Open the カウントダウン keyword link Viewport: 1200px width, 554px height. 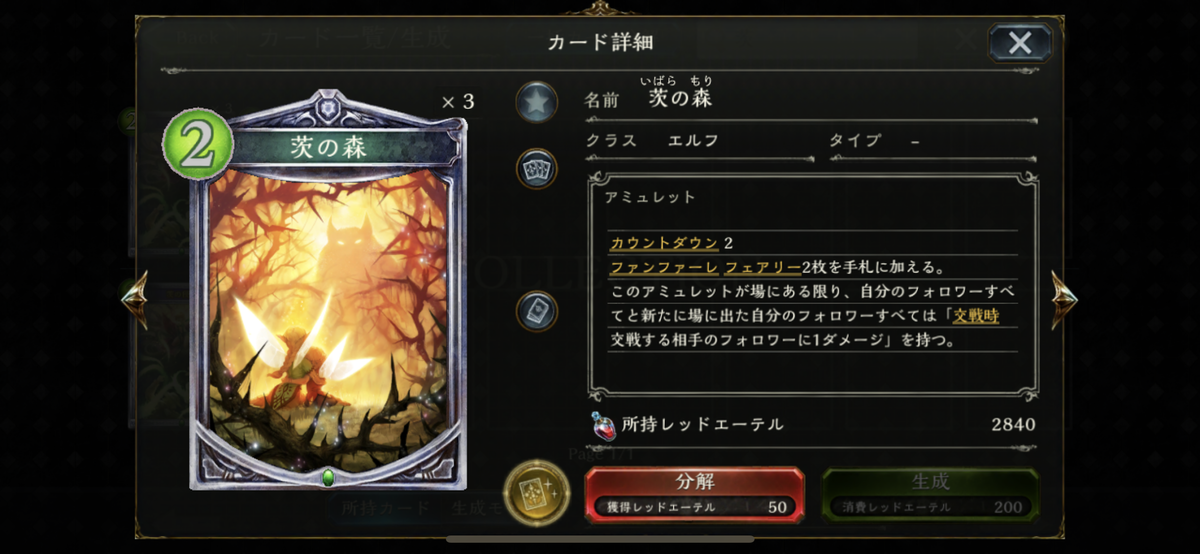(664, 243)
